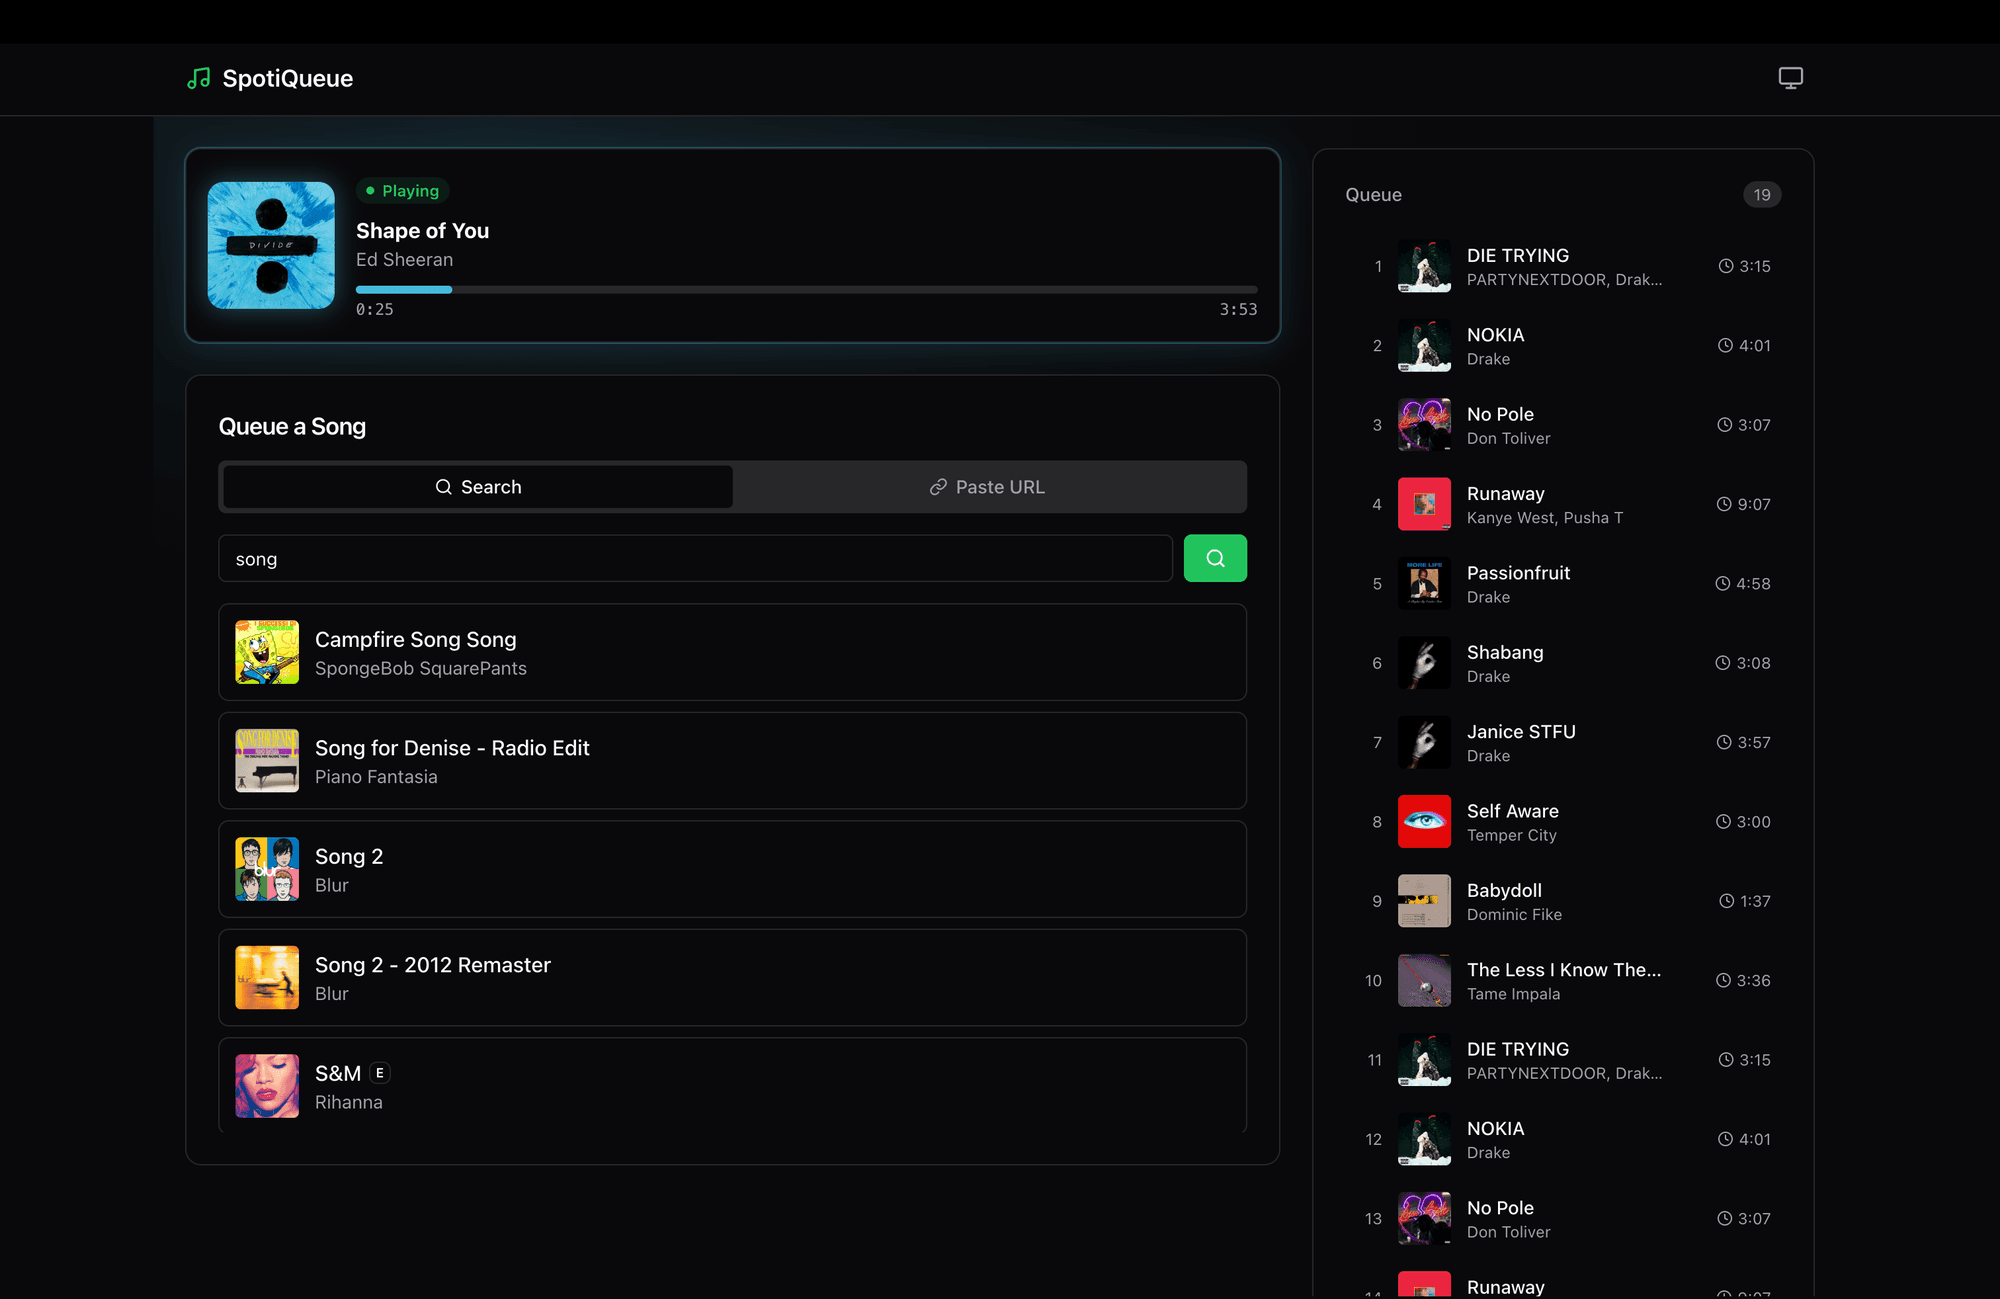This screenshot has width=2000, height=1299.
Task: Queue Song for Denise - Radio Edit
Action: (732, 761)
